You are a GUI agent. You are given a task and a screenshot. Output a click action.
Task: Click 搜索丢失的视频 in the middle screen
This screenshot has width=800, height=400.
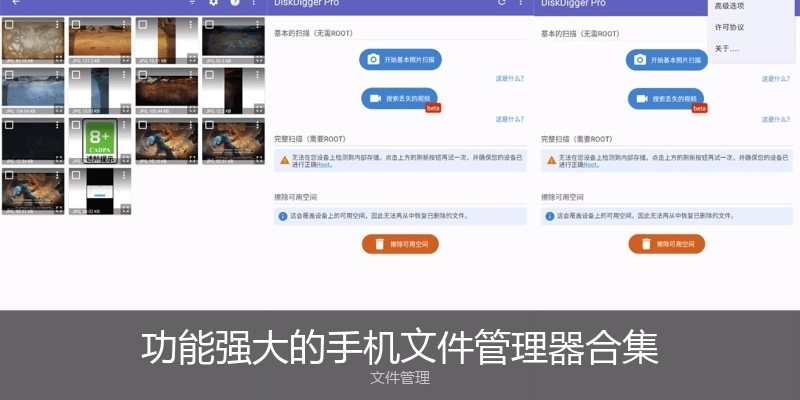coord(399,98)
